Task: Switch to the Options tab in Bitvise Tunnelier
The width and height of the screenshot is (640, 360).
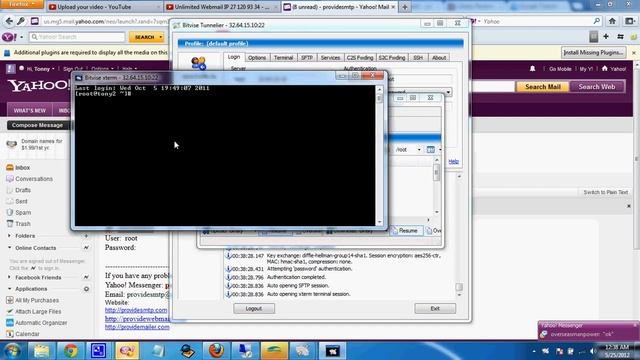Action: (x=257, y=58)
